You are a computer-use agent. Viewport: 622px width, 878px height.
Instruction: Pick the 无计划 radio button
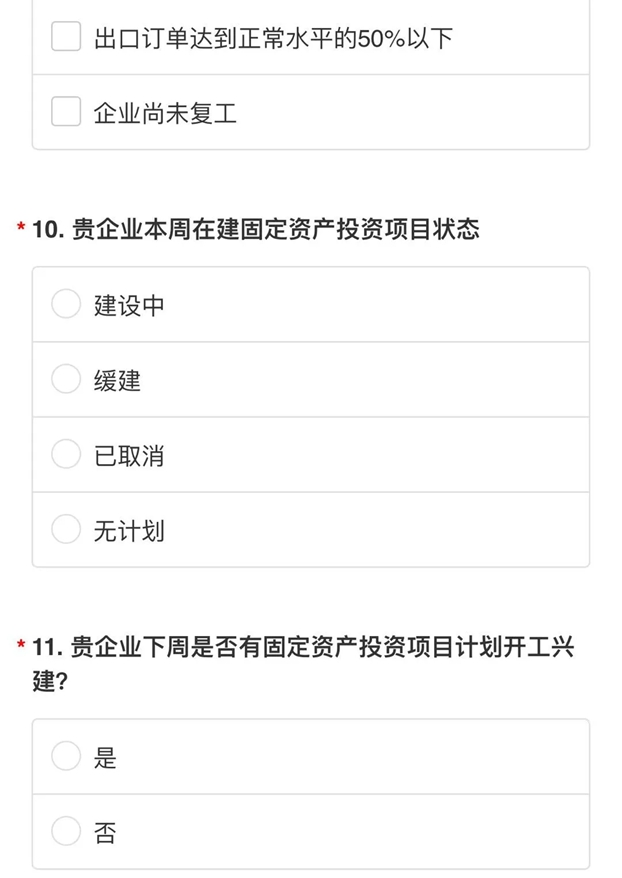click(66, 529)
